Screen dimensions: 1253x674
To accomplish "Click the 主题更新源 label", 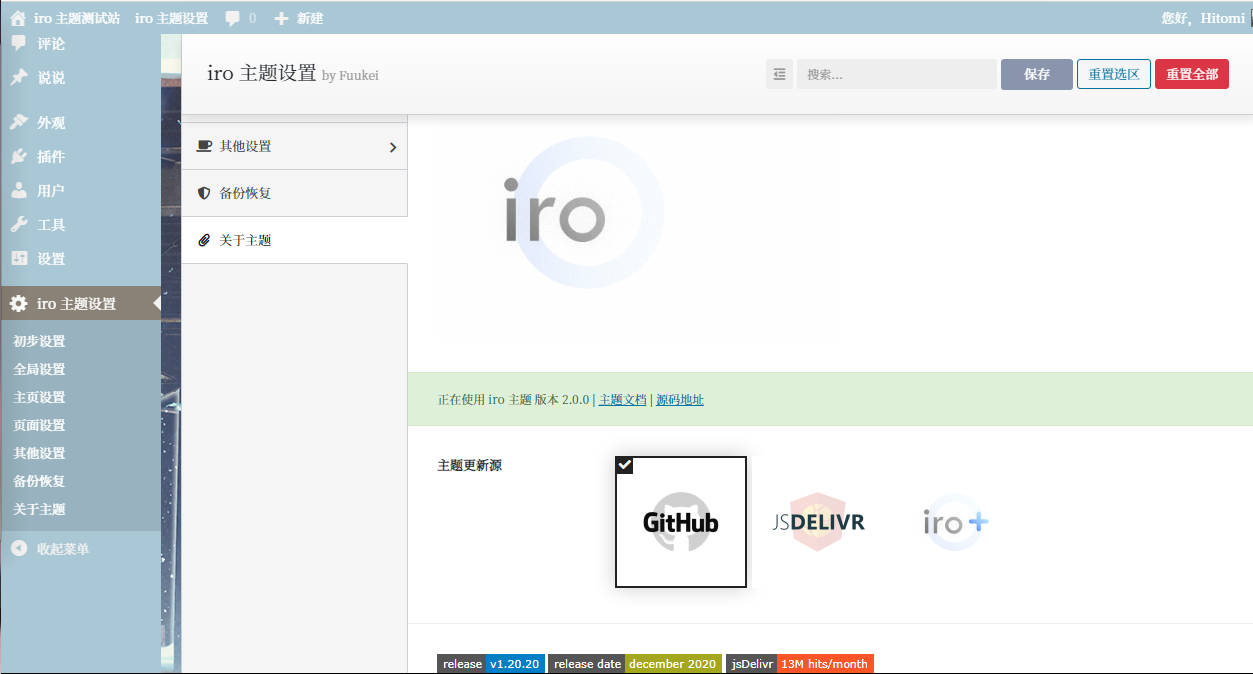I will click(x=469, y=465).
